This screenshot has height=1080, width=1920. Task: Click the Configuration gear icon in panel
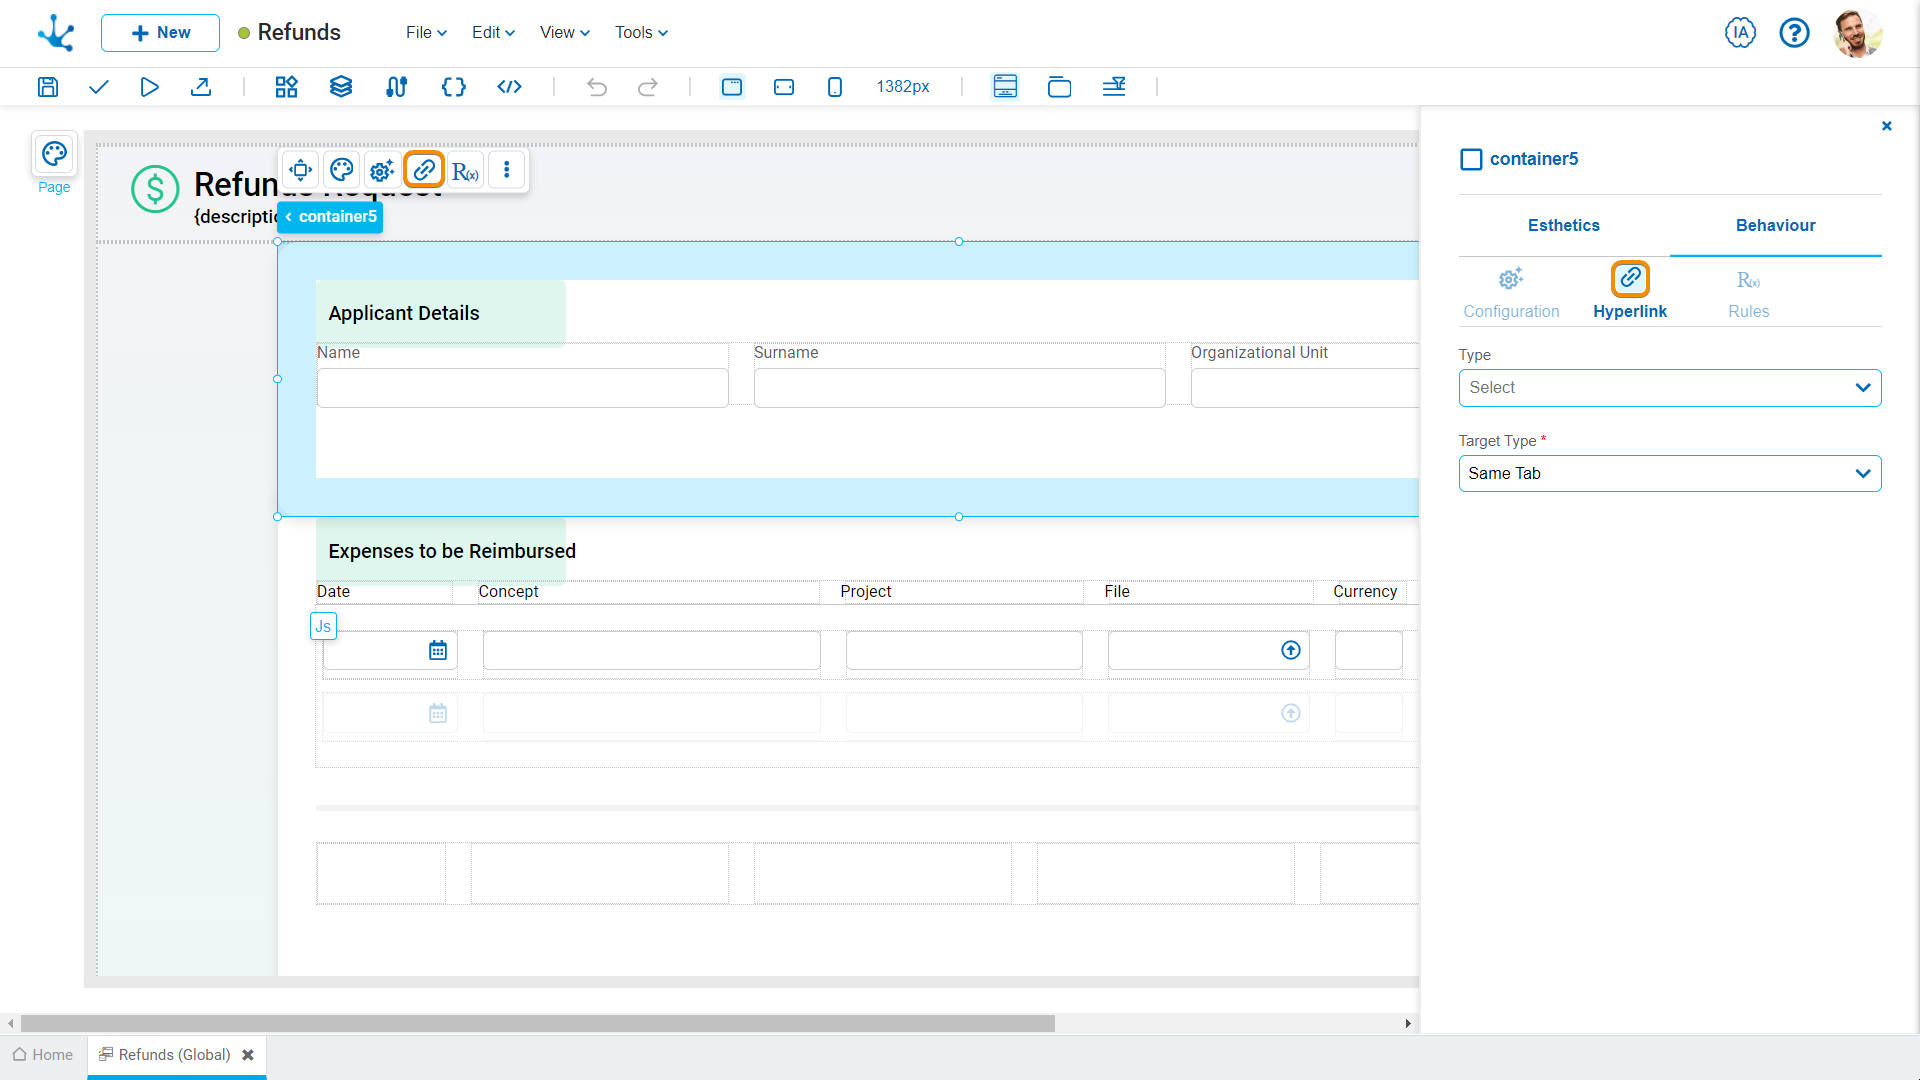coord(1511,278)
